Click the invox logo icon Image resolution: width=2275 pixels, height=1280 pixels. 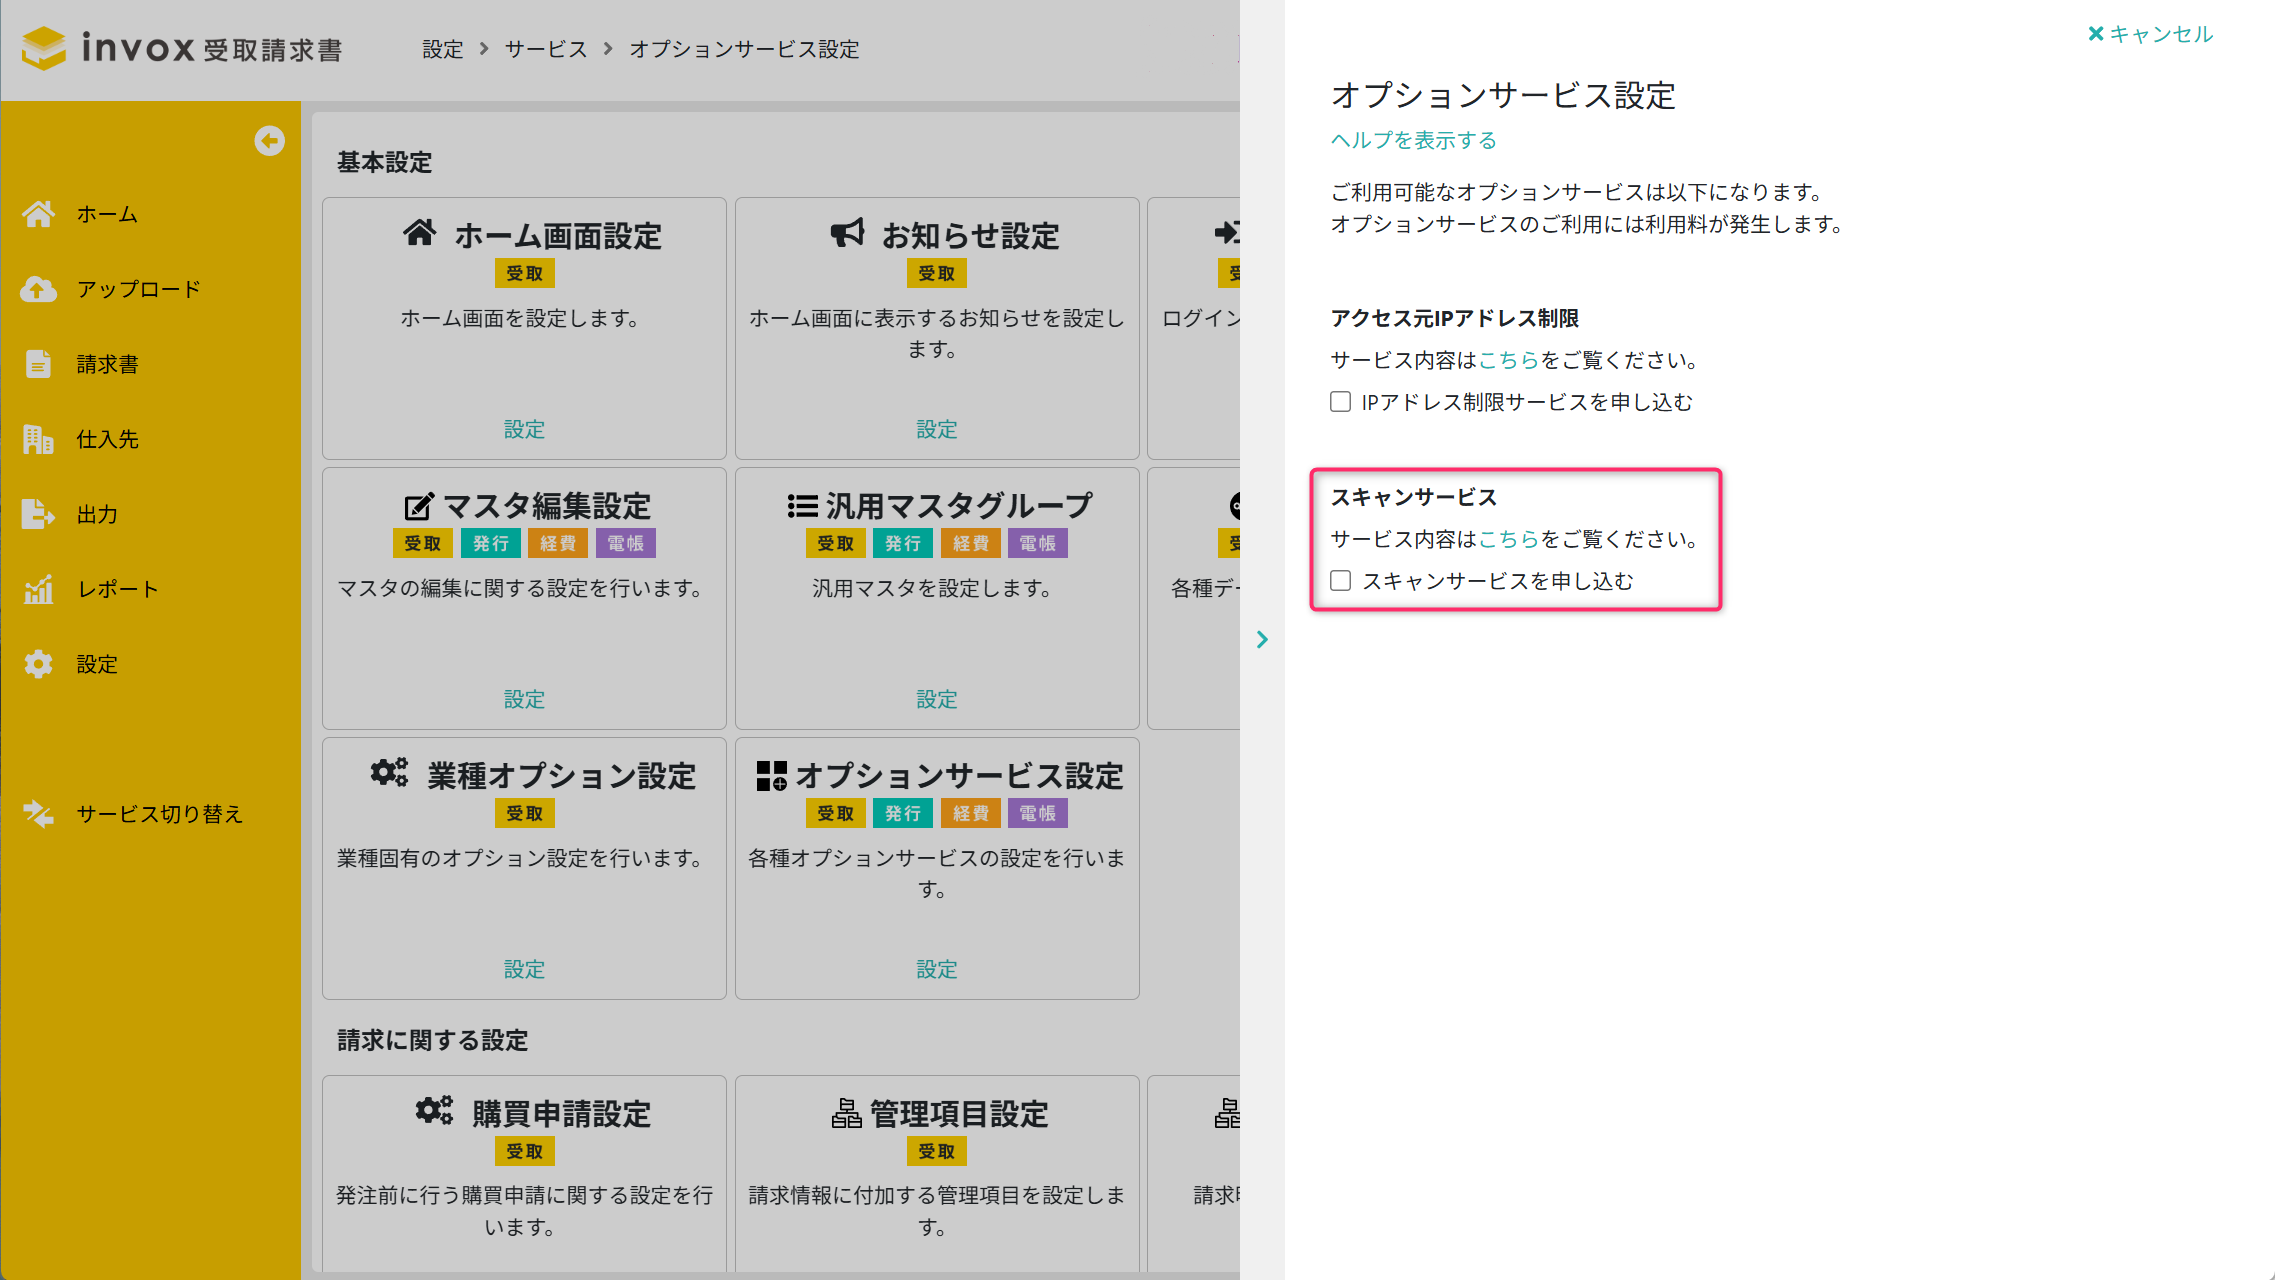pos(44,48)
